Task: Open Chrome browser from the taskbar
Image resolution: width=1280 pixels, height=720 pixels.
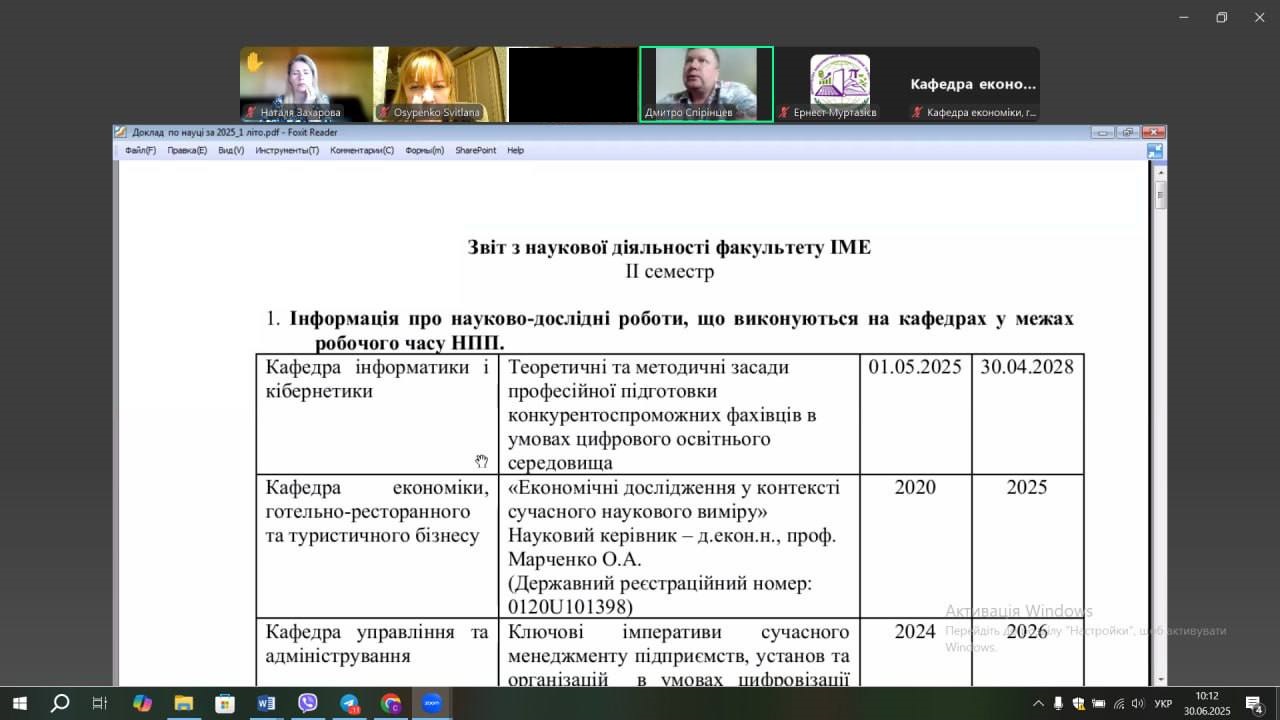Action: coord(391,703)
